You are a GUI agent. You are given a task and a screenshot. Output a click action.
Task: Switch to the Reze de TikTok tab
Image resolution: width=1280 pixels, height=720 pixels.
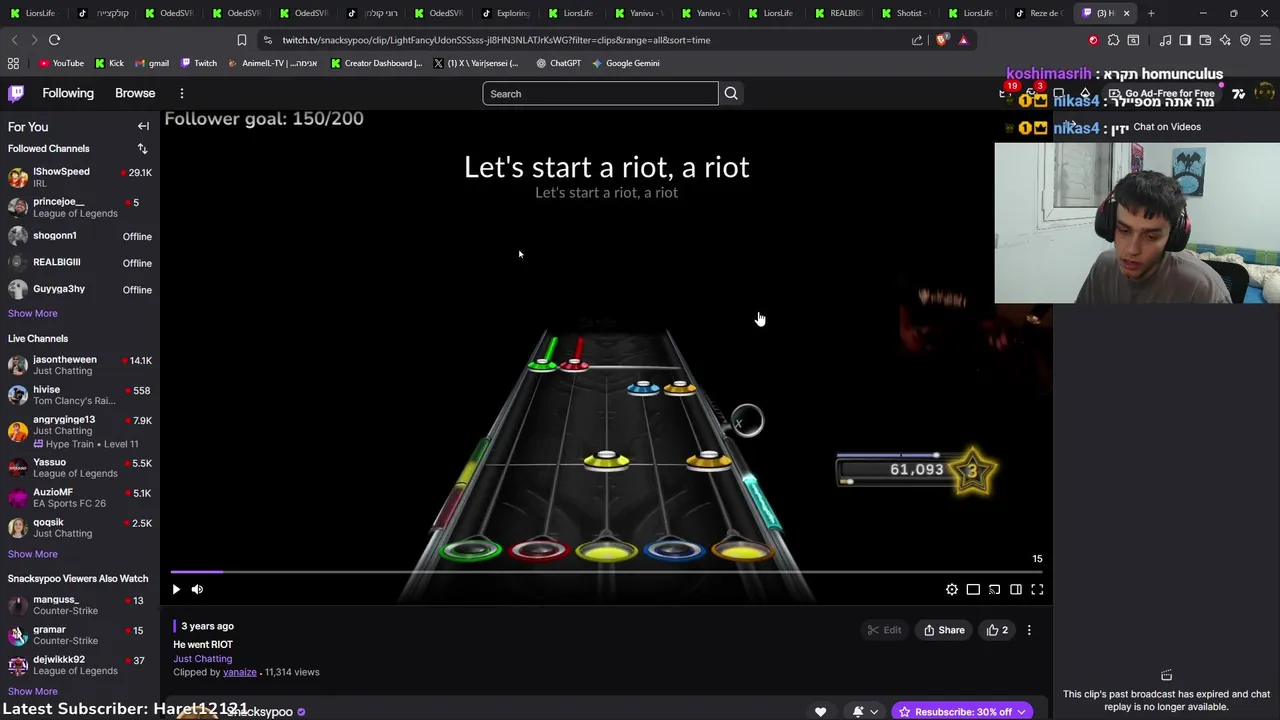[x=1039, y=13]
